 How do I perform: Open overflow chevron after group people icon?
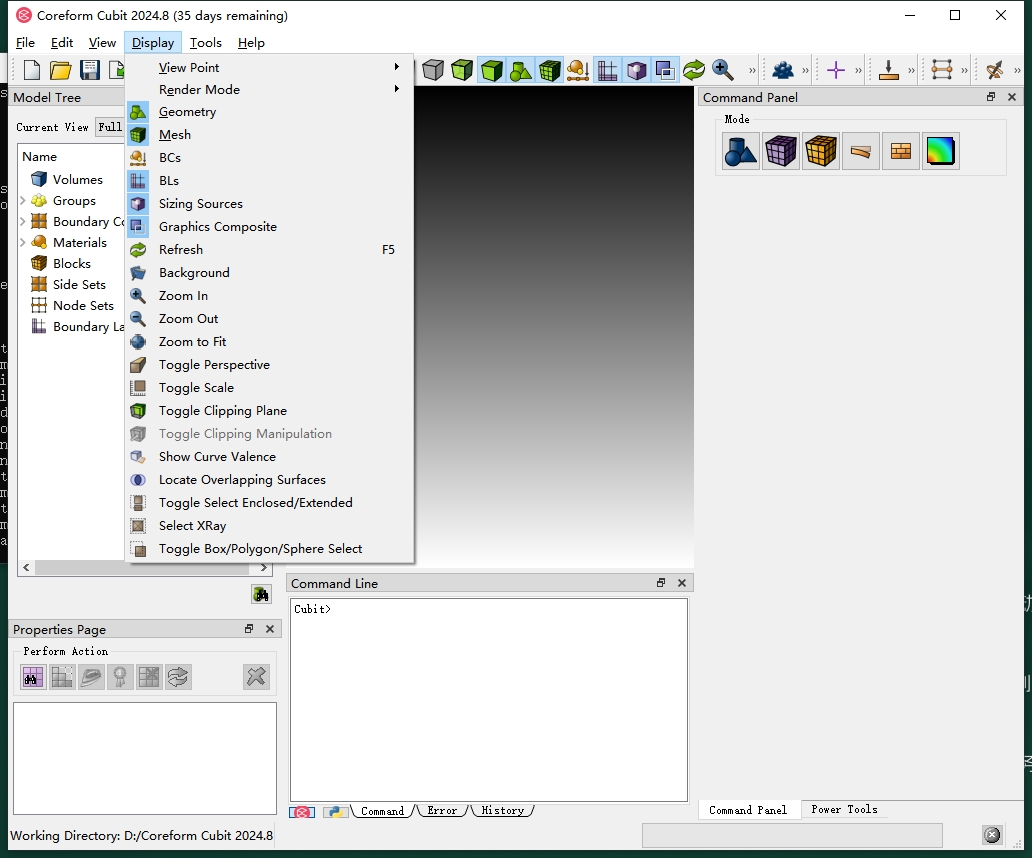(x=805, y=70)
